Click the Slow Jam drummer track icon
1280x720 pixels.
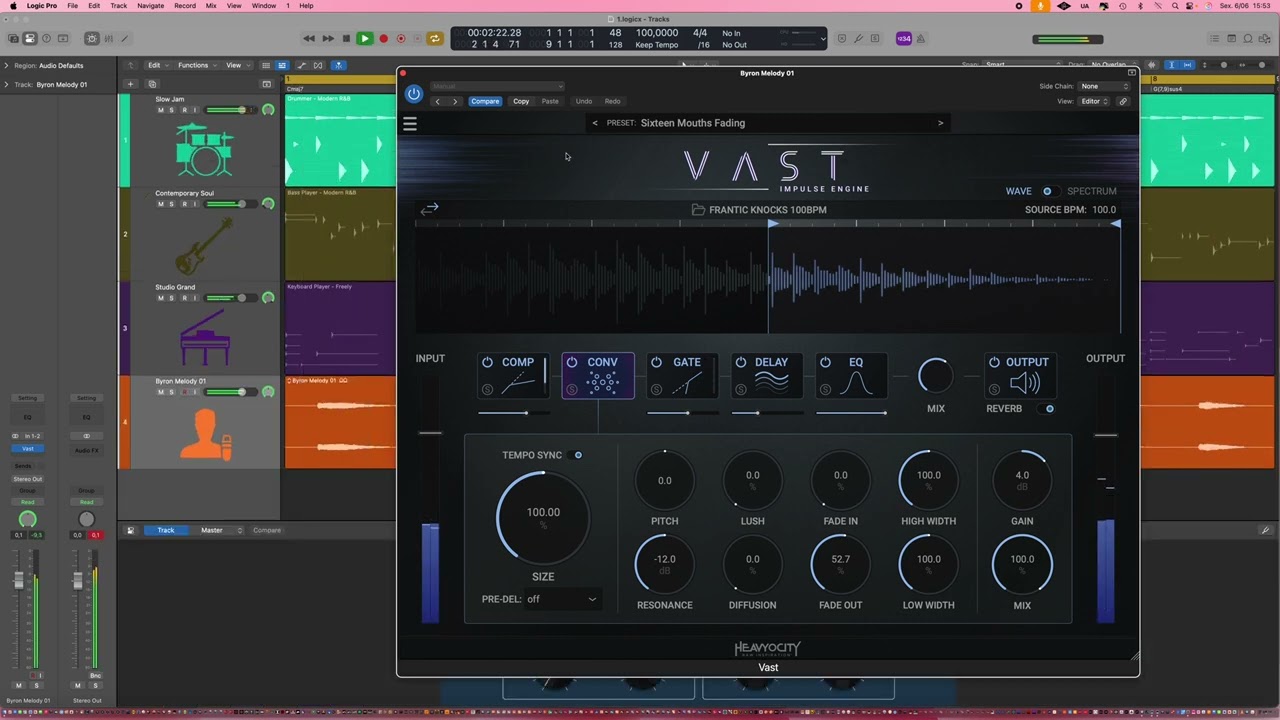205,149
